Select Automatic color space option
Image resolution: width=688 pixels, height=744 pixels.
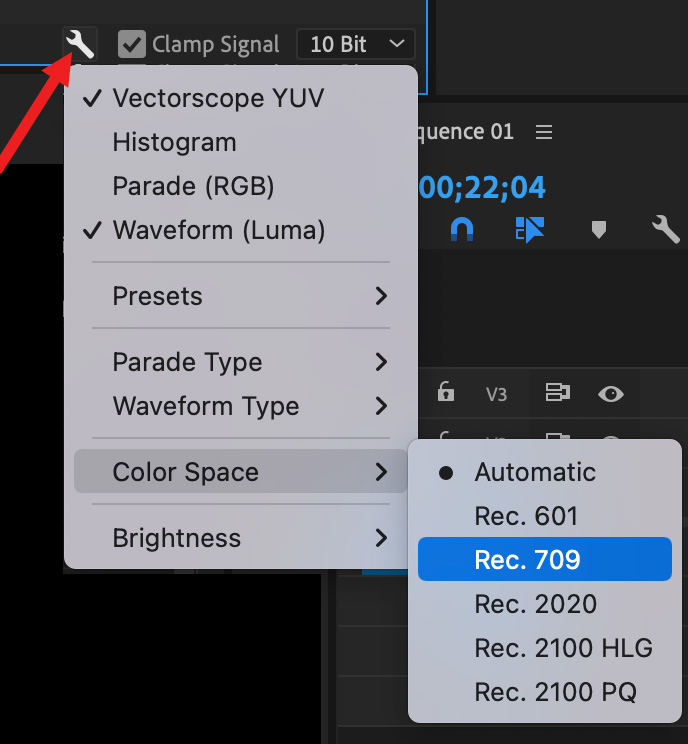[535, 472]
